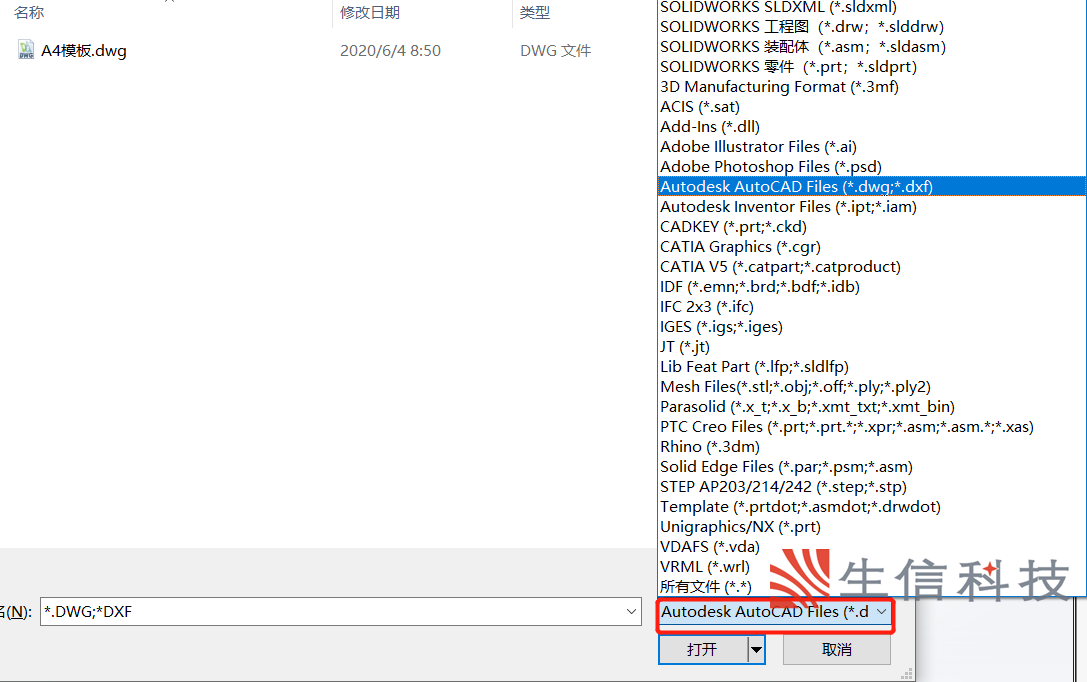The height and width of the screenshot is (682, 1087).
Task: Pick IDF (*.emn;*.brd;*.bdf;*.idb) type
Action: coord(871,287)
